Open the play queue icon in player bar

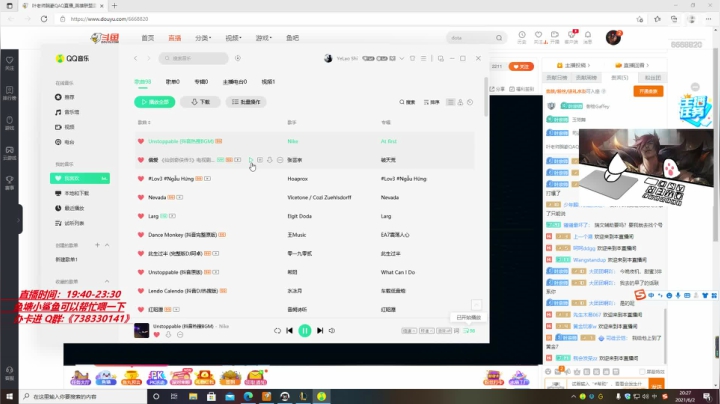point(469,331)
